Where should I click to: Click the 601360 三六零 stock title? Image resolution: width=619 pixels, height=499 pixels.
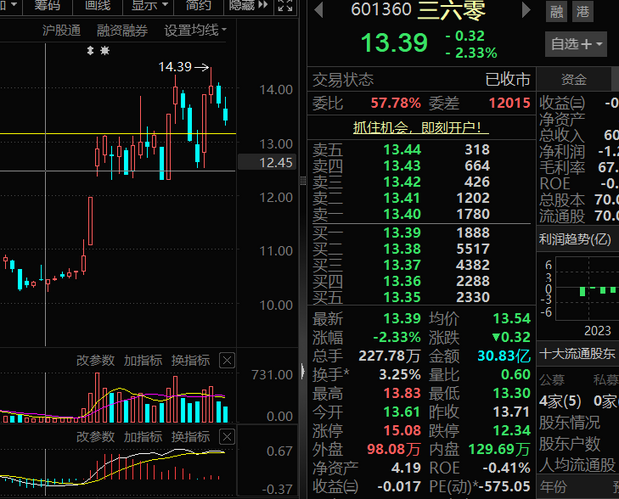coord(418,10)
